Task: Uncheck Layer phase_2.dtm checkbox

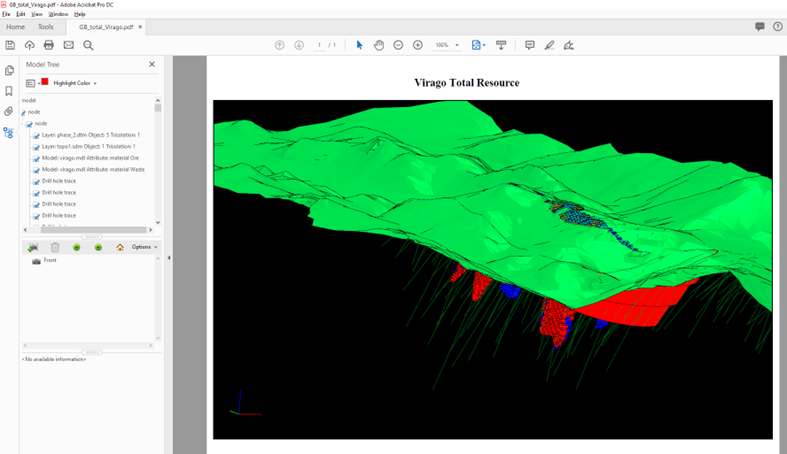Action: point(36,136)
